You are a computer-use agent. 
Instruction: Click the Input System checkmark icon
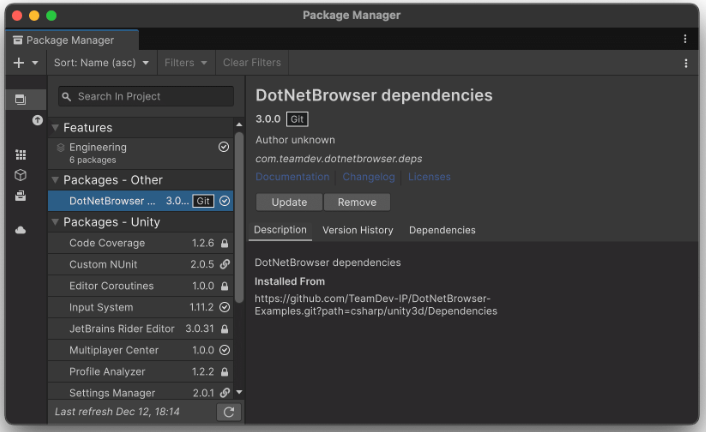coord(225,307)
